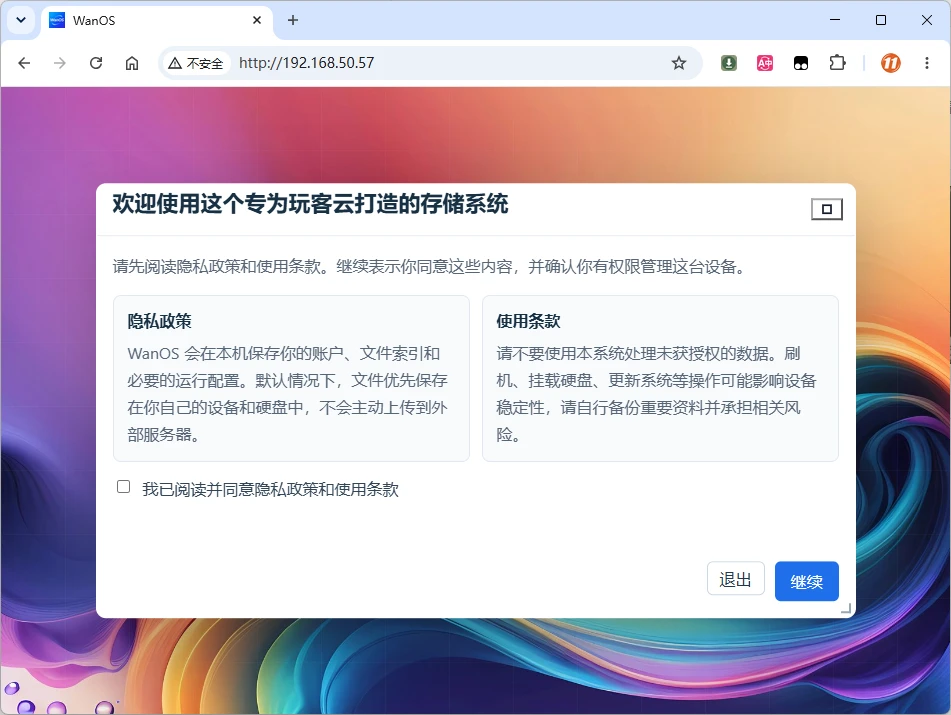This screenshot has width=951, height=715.
Task: Open a new tab with plus button
Action: coord(293,20)
